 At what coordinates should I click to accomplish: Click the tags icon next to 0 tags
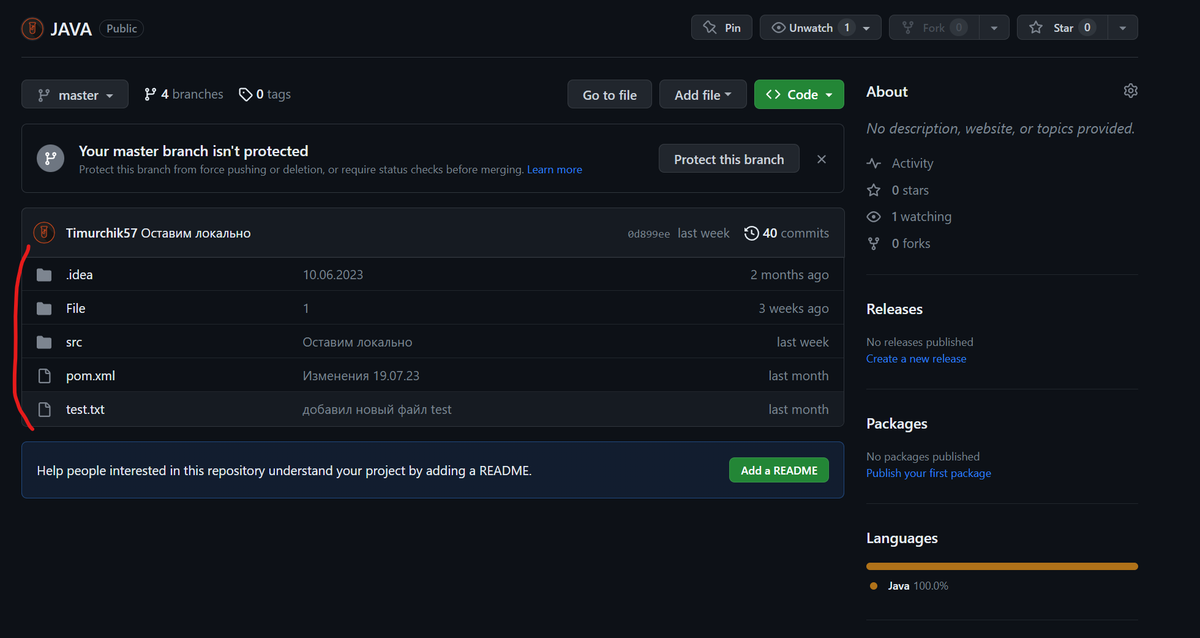pos(245,94)
